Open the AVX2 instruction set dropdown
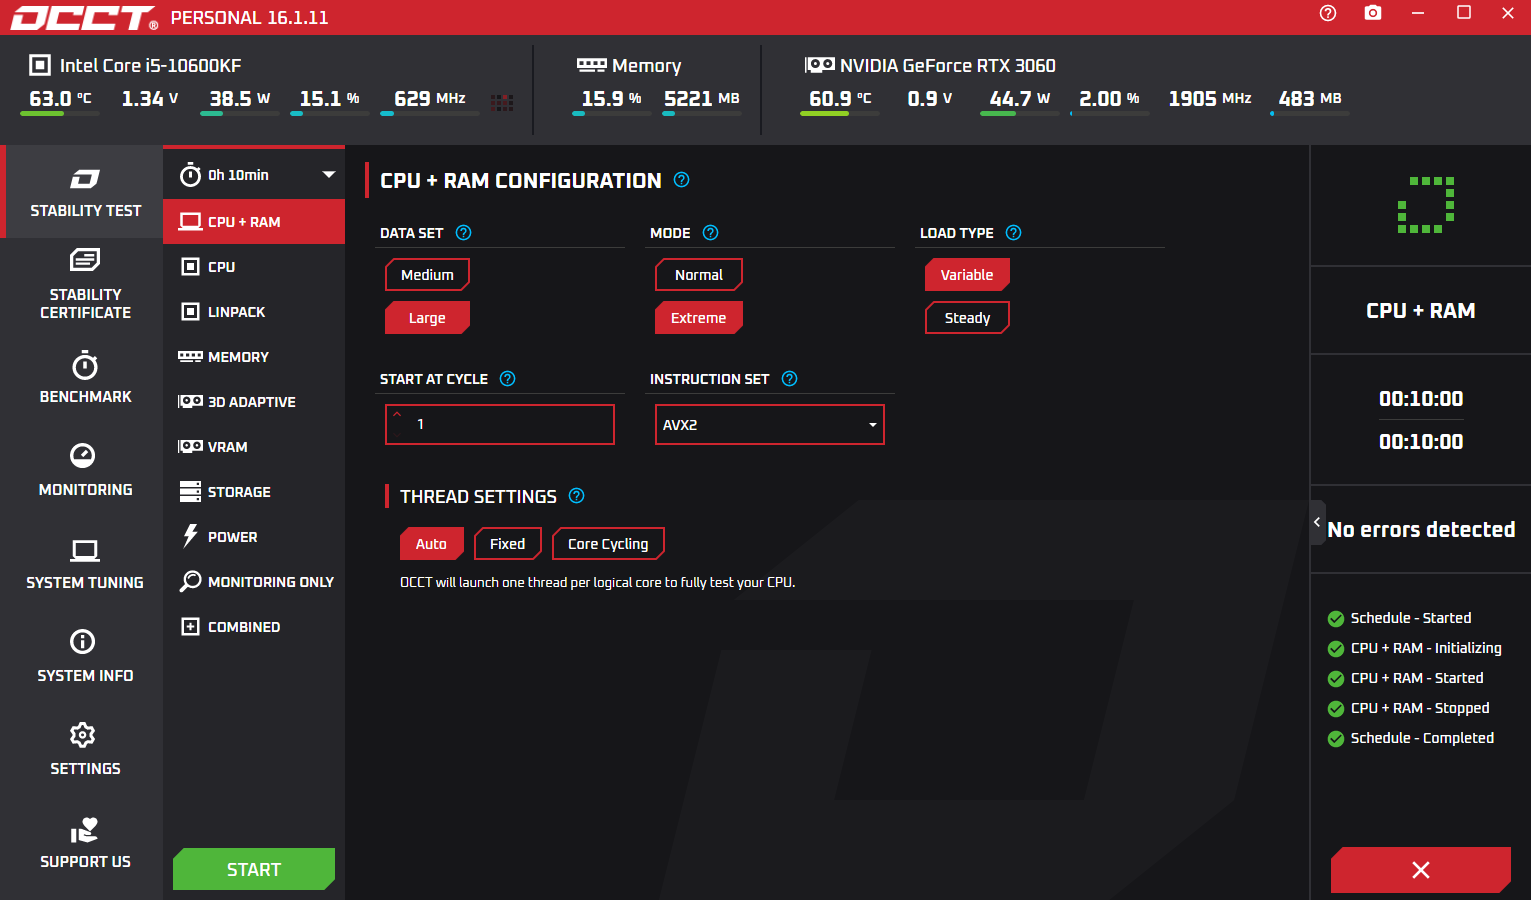 [770, 425]
